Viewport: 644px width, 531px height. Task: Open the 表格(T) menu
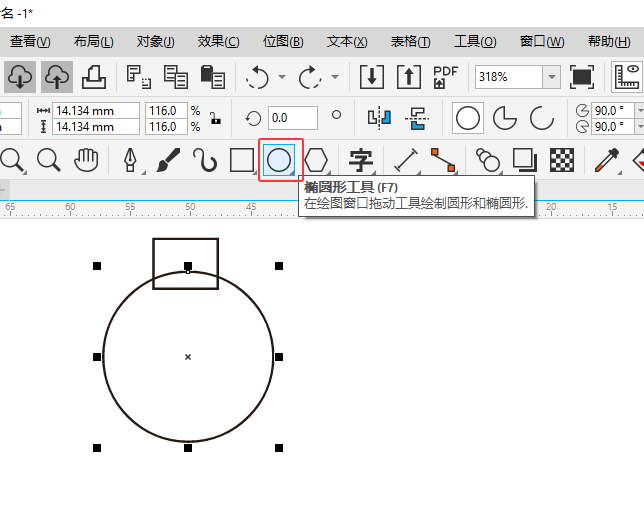(x=410, y=41)
